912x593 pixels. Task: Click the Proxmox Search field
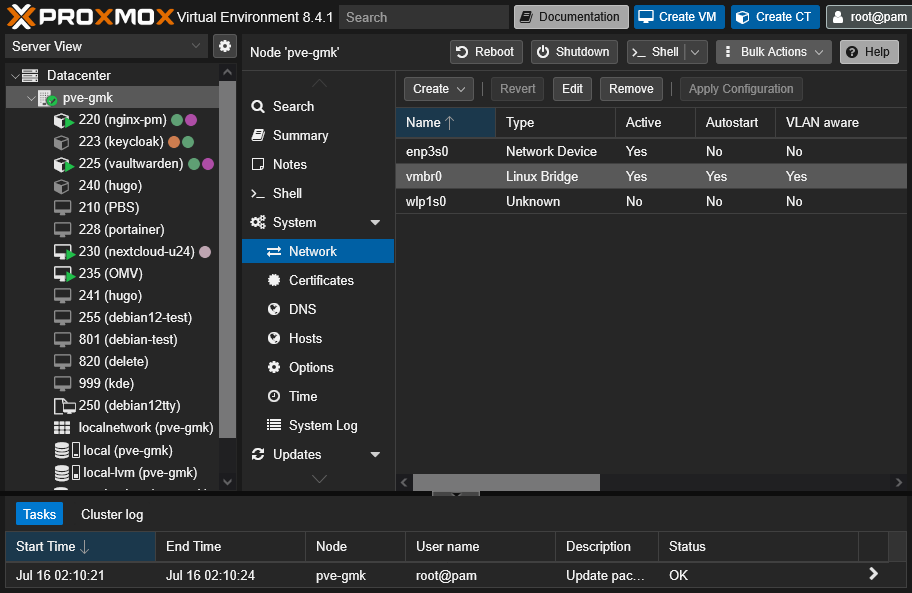pyautogui.click(x=423, y=17)
